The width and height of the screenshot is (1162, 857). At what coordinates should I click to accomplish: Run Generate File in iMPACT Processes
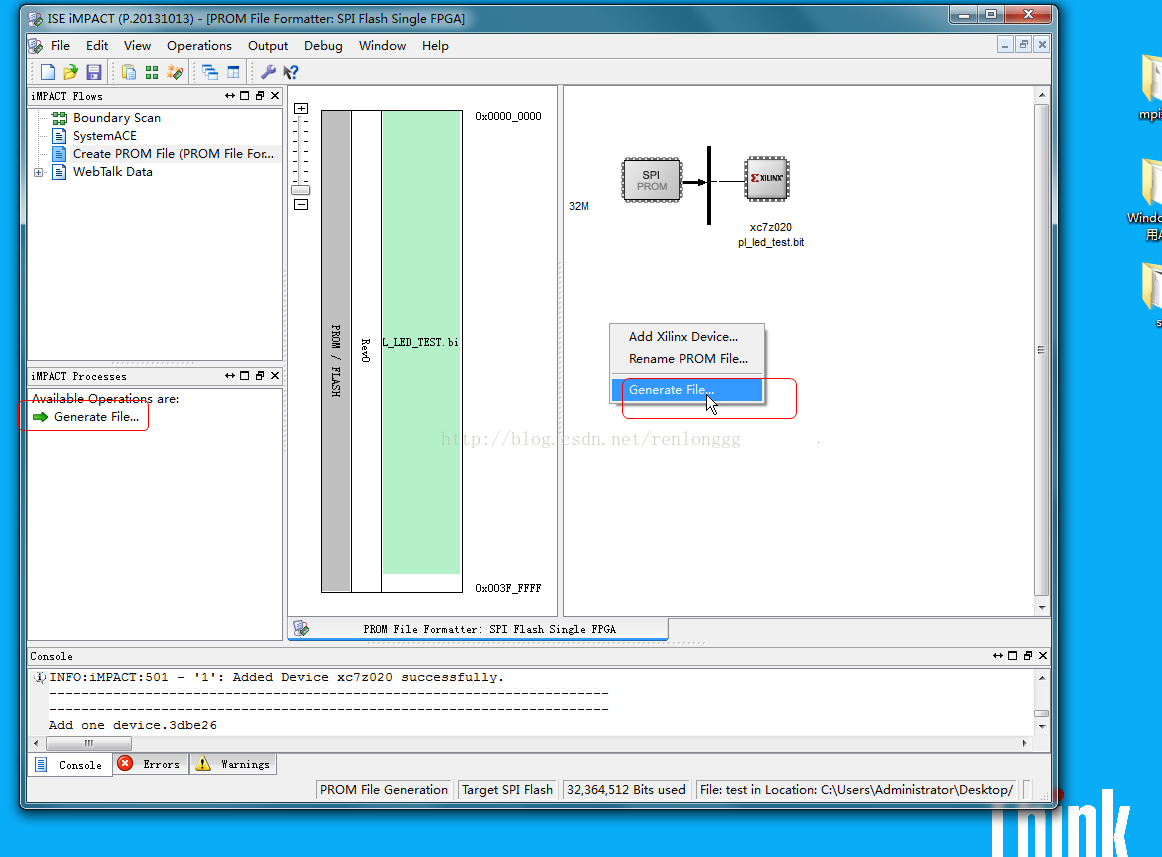point(96,417)
